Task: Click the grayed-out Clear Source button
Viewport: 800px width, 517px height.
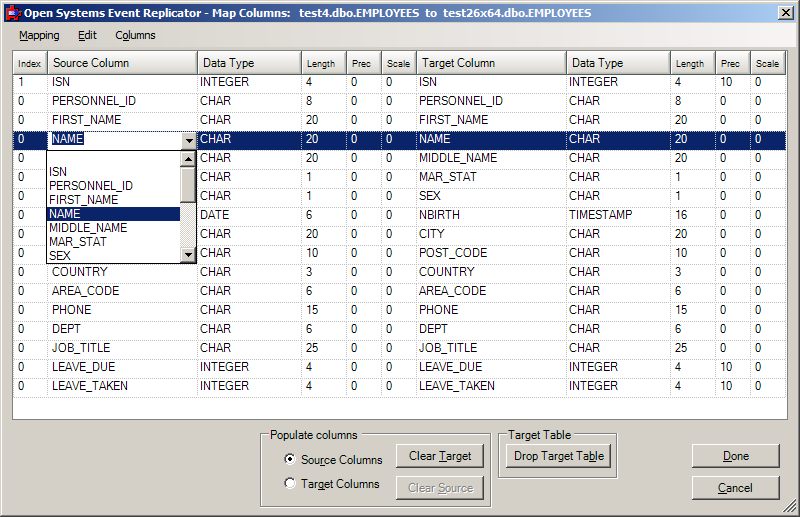Action: tap(440, 488)
